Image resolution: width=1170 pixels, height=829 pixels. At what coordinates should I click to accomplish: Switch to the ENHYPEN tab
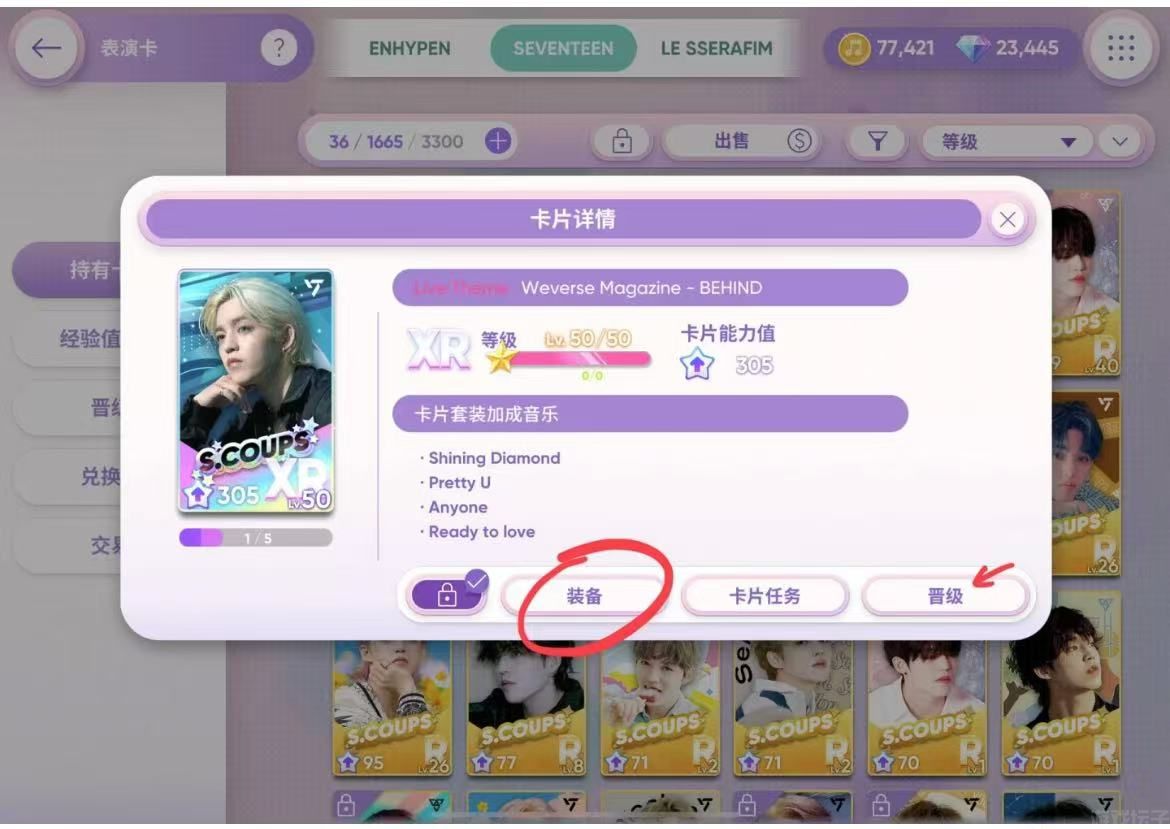(x=410, y=49)
